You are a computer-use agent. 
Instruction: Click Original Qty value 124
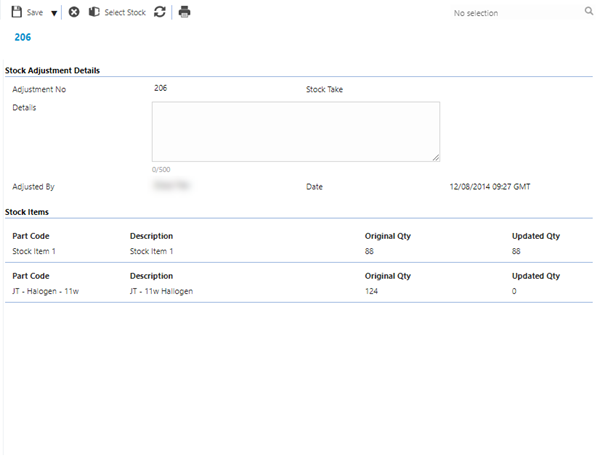373,291
